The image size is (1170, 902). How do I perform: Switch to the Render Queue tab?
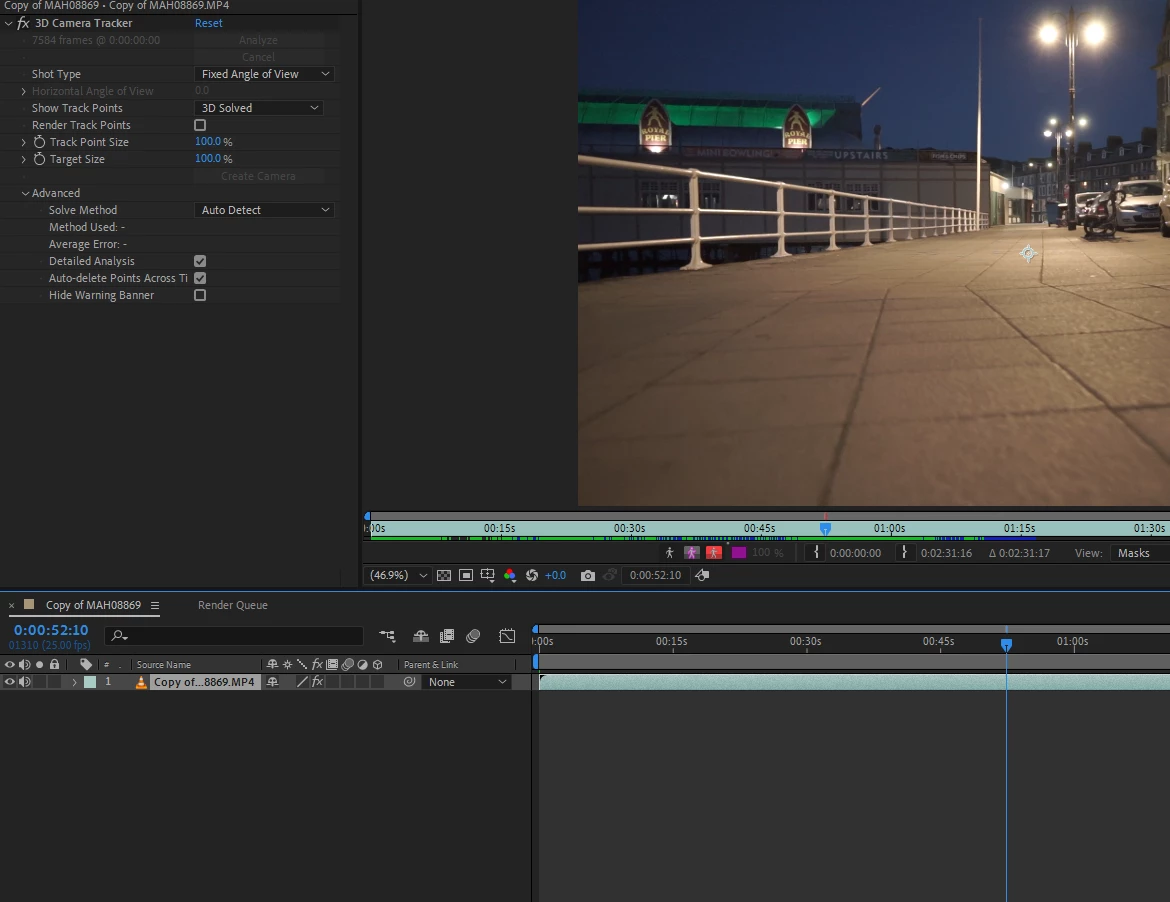pyautogui.click(x=233, y=605)
